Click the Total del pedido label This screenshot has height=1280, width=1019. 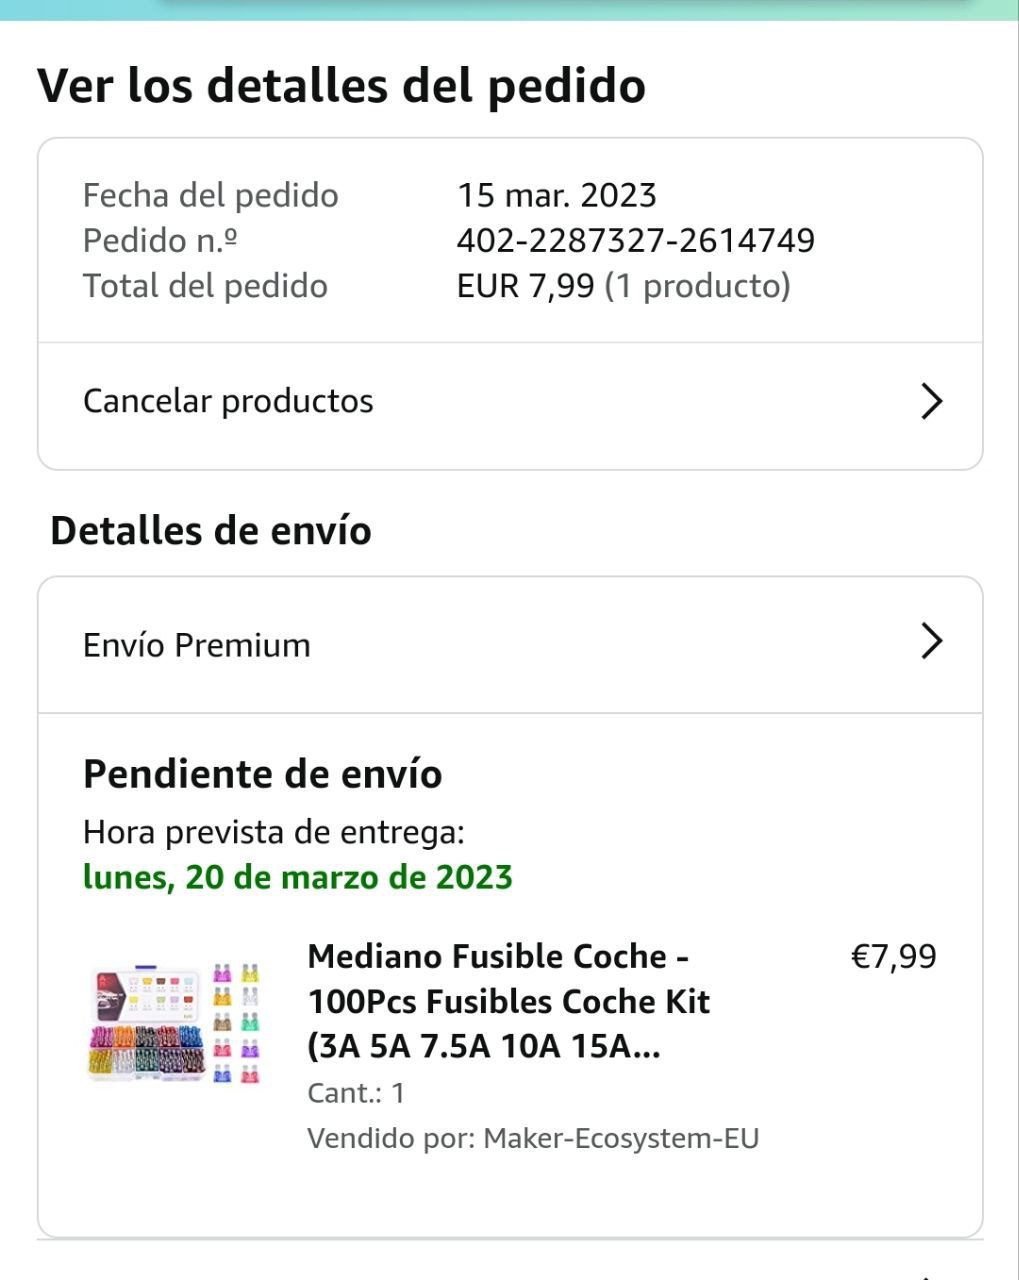coord(205,286)
